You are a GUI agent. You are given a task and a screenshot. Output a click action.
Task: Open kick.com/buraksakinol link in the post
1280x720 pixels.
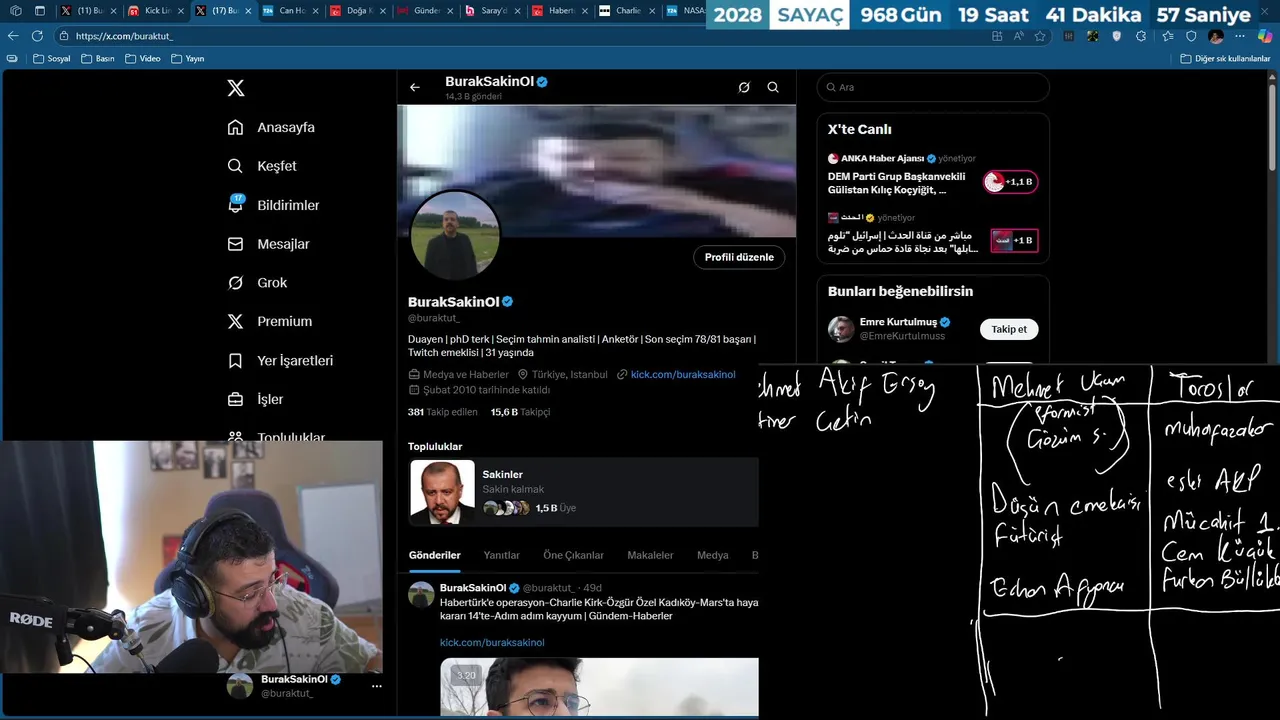click(492, 643)
